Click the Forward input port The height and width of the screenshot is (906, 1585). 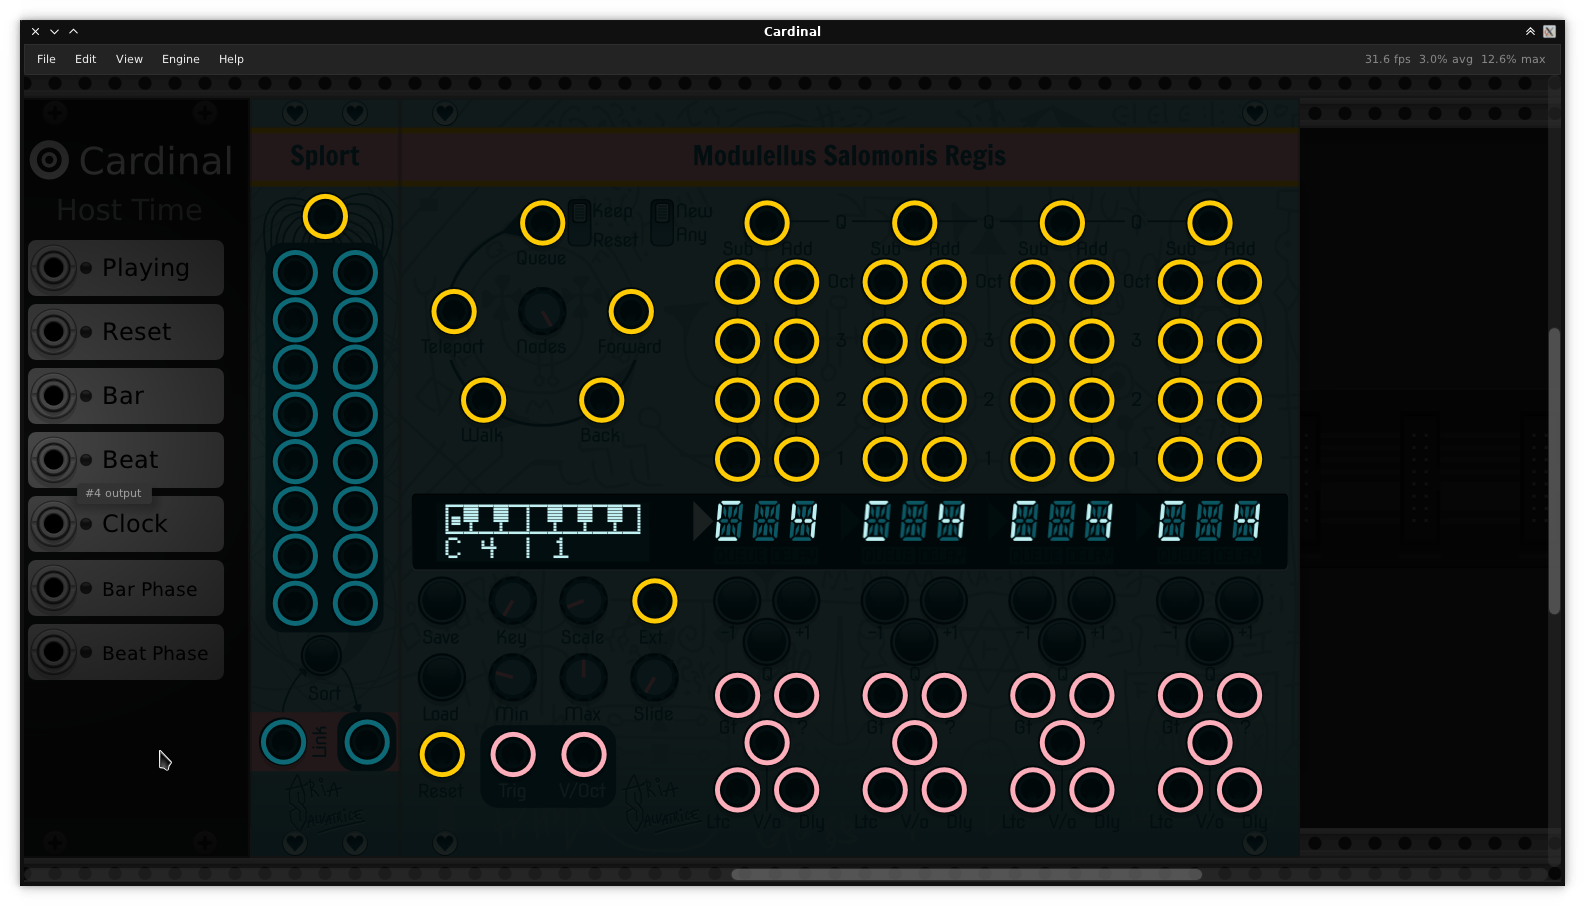point(631,312)
